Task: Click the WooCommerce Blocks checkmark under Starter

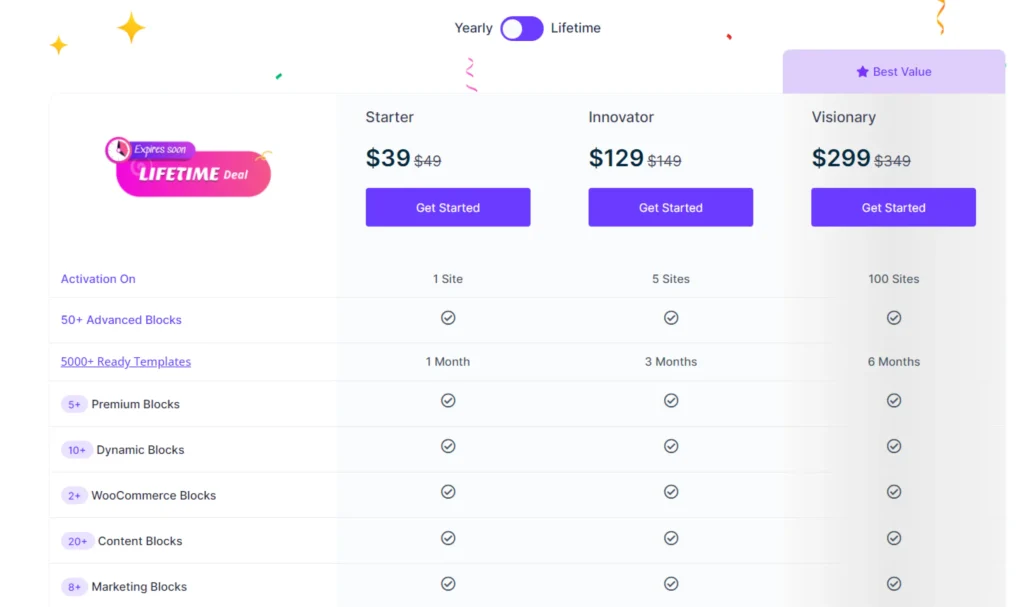Action: click(448, 491)
